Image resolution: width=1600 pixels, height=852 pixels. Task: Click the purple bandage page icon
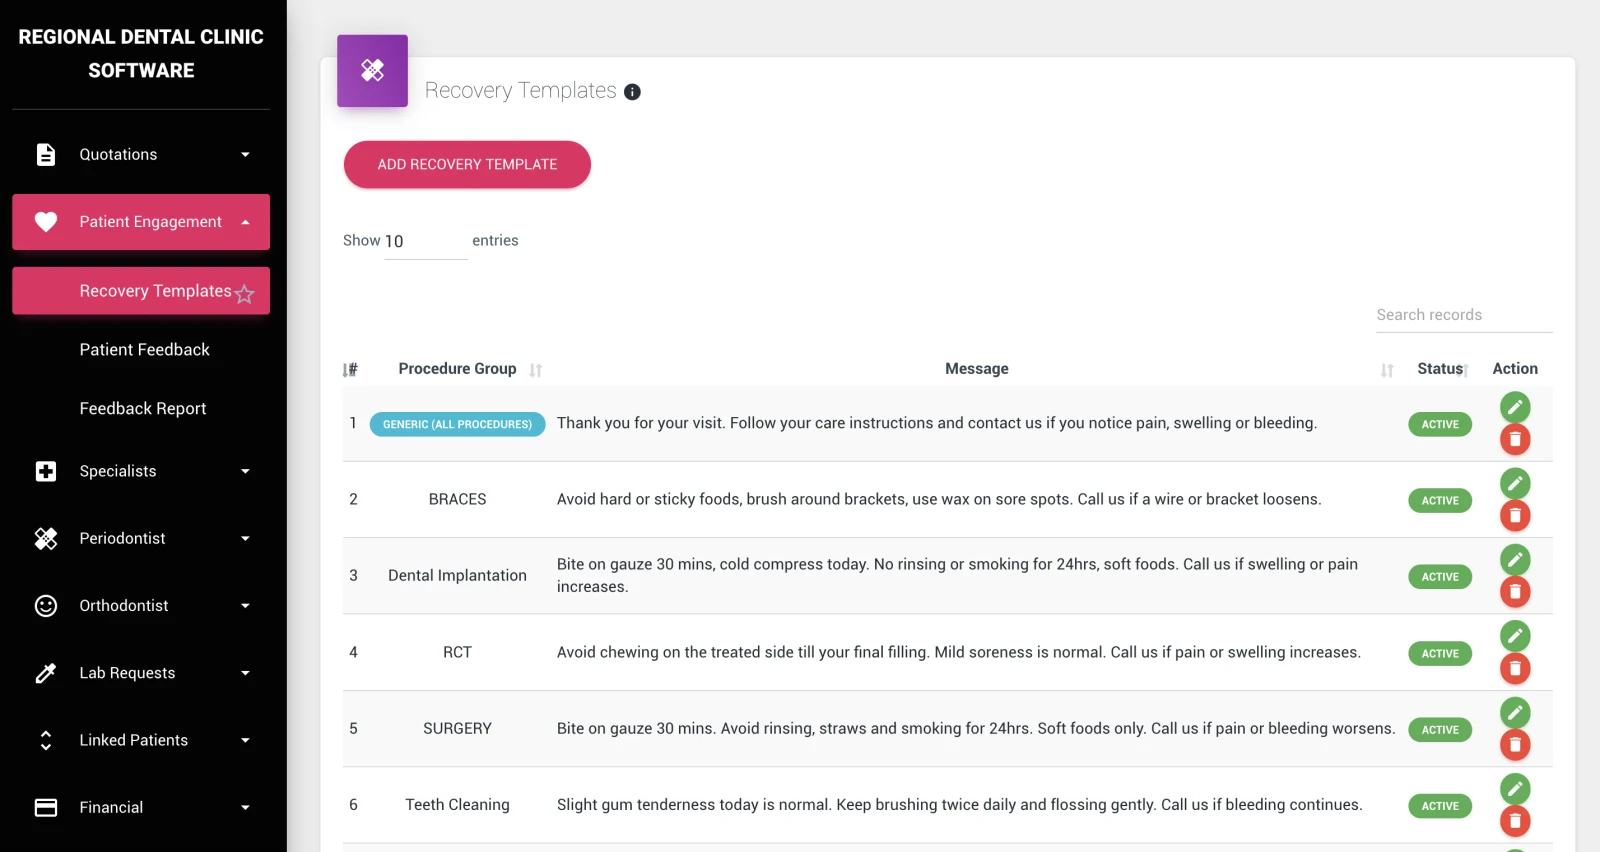pos(372,70)
